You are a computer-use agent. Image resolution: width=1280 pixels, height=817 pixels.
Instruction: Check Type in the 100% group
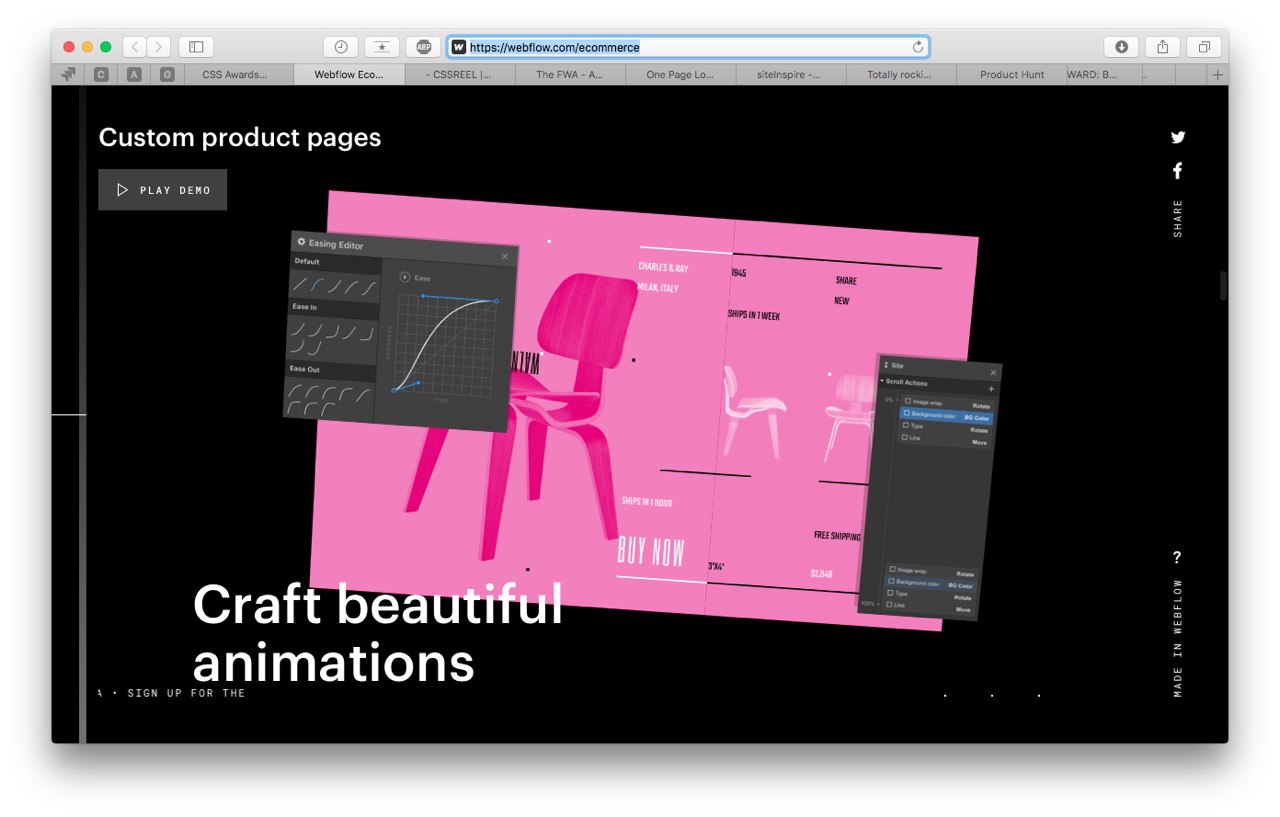(891, 593)
